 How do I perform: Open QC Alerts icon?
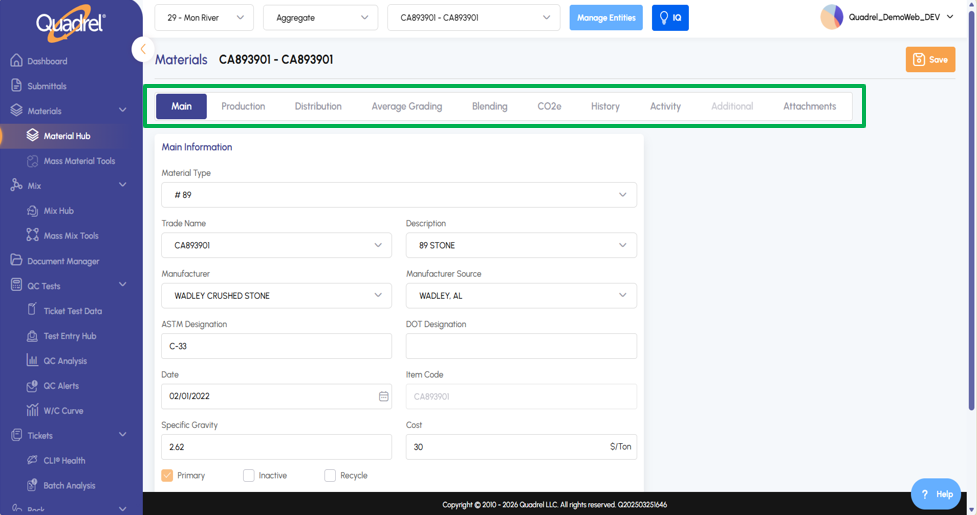32,385
